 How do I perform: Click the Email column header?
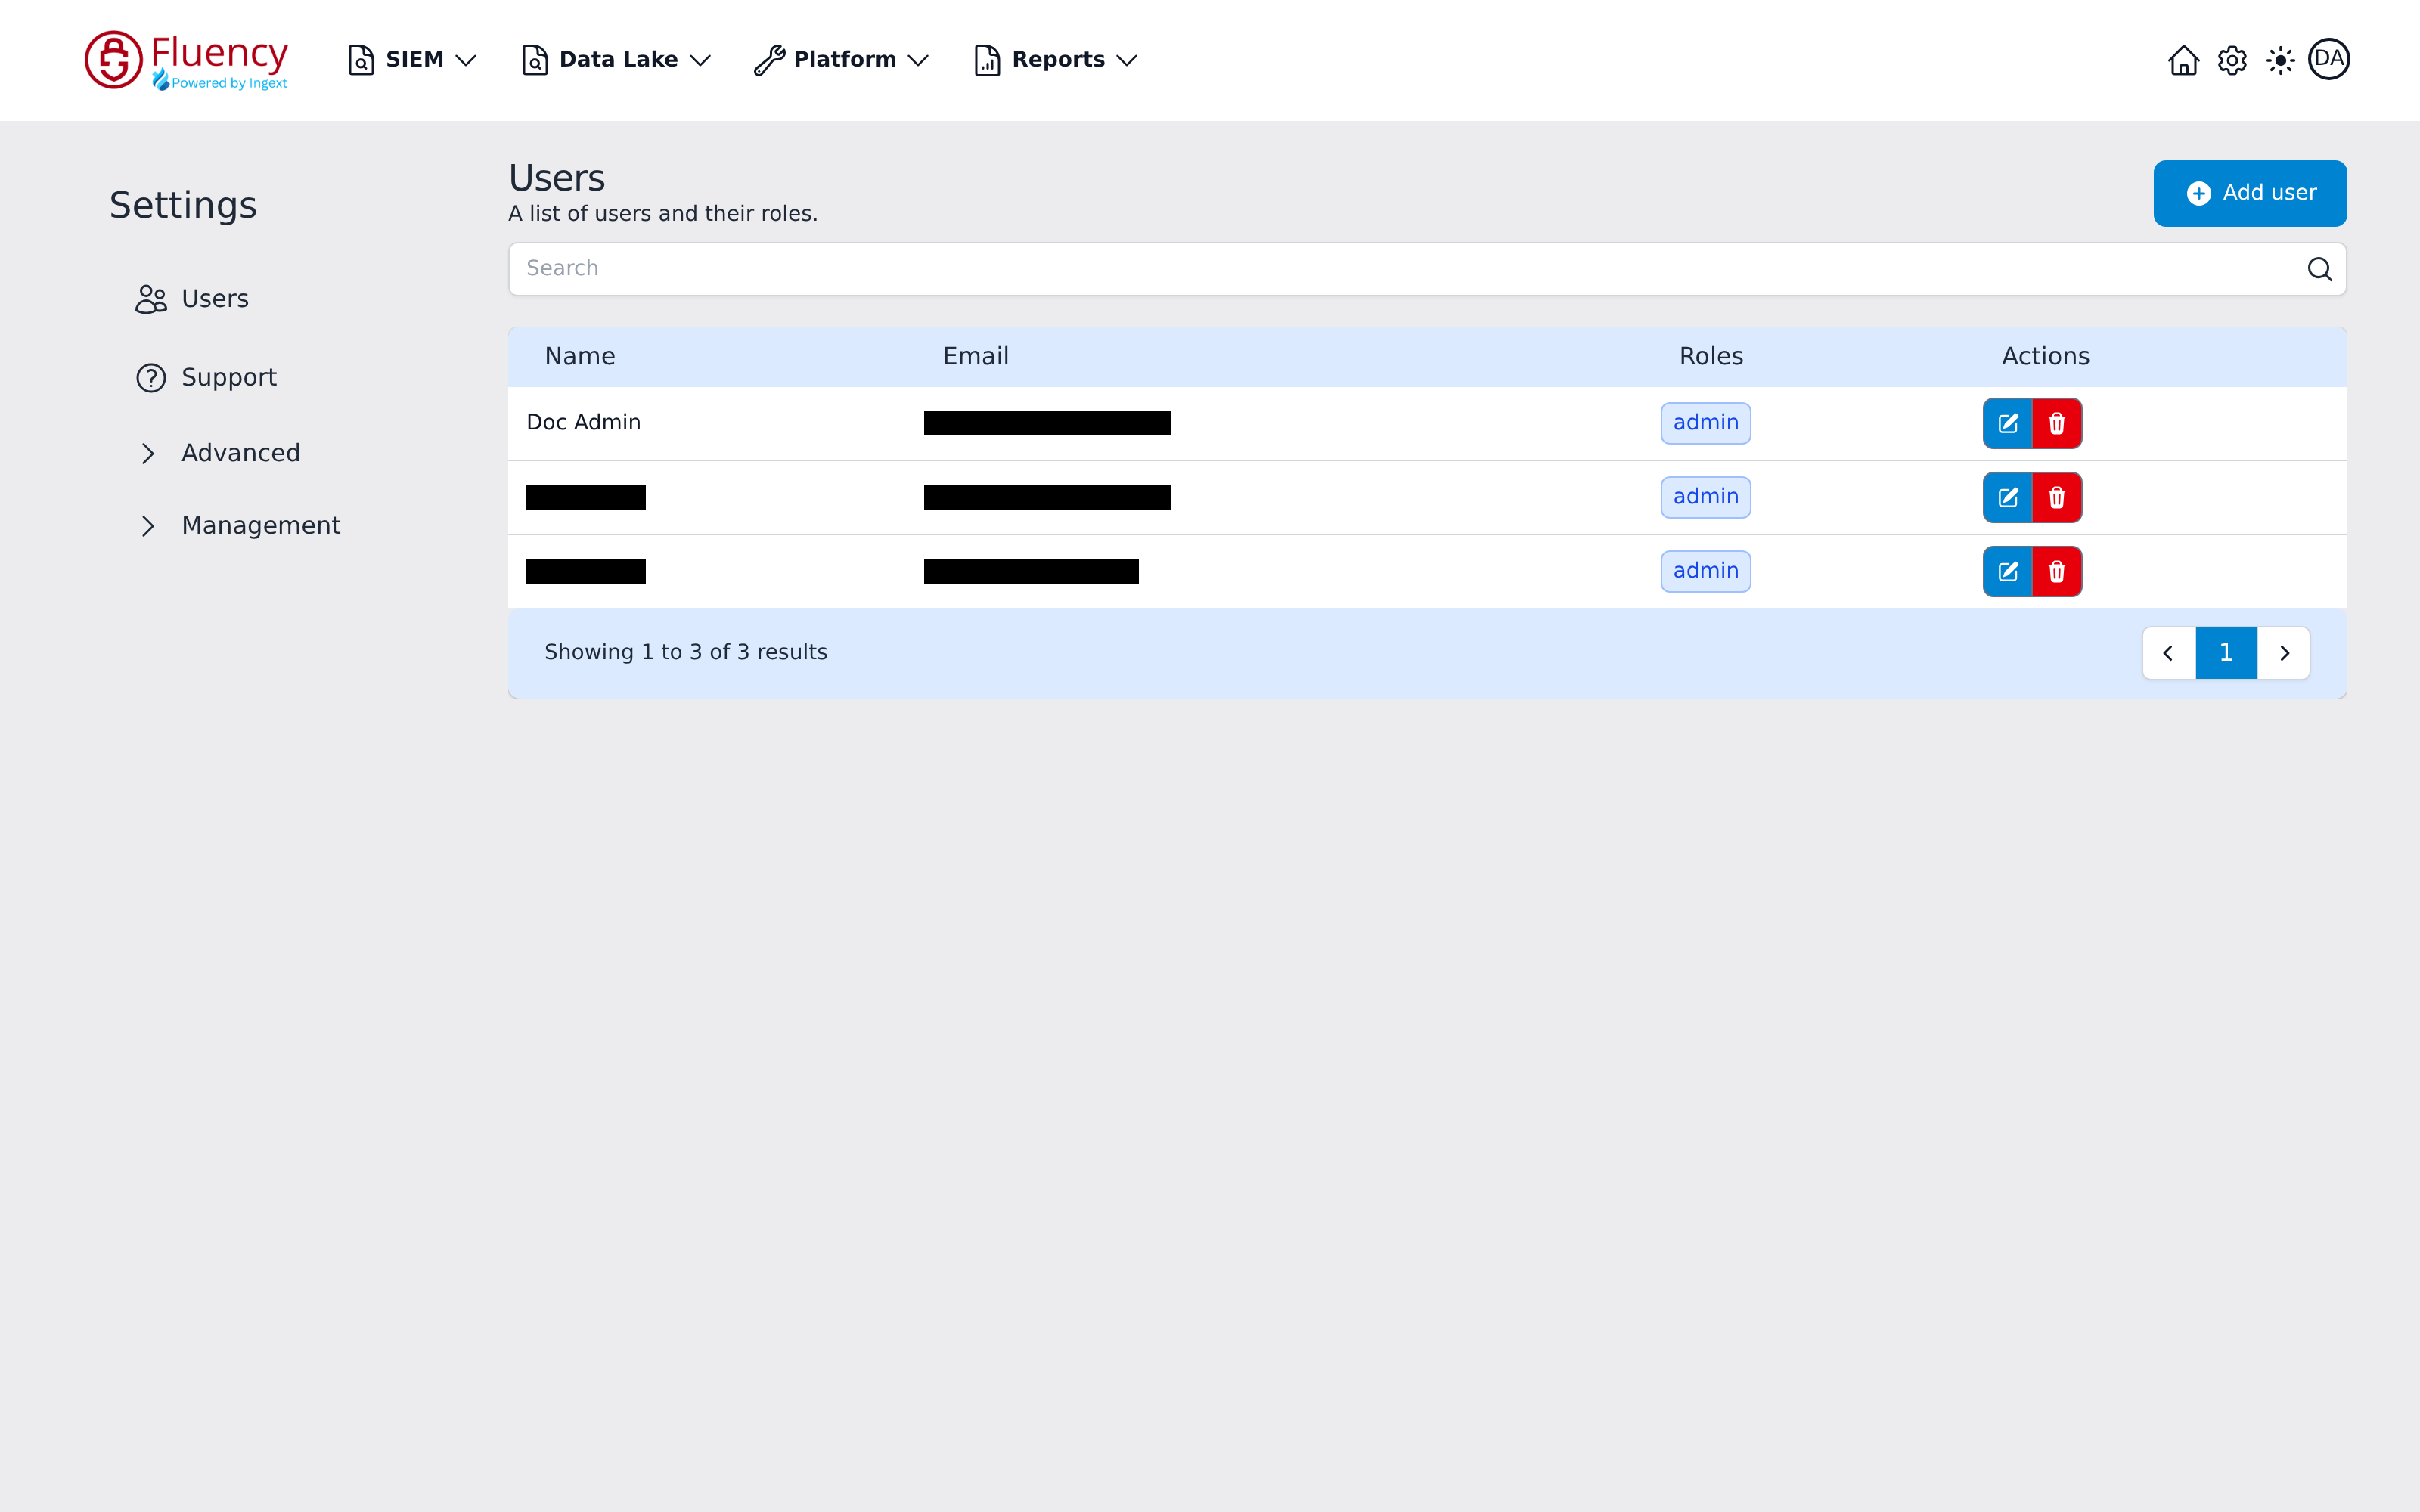[976, 357]
